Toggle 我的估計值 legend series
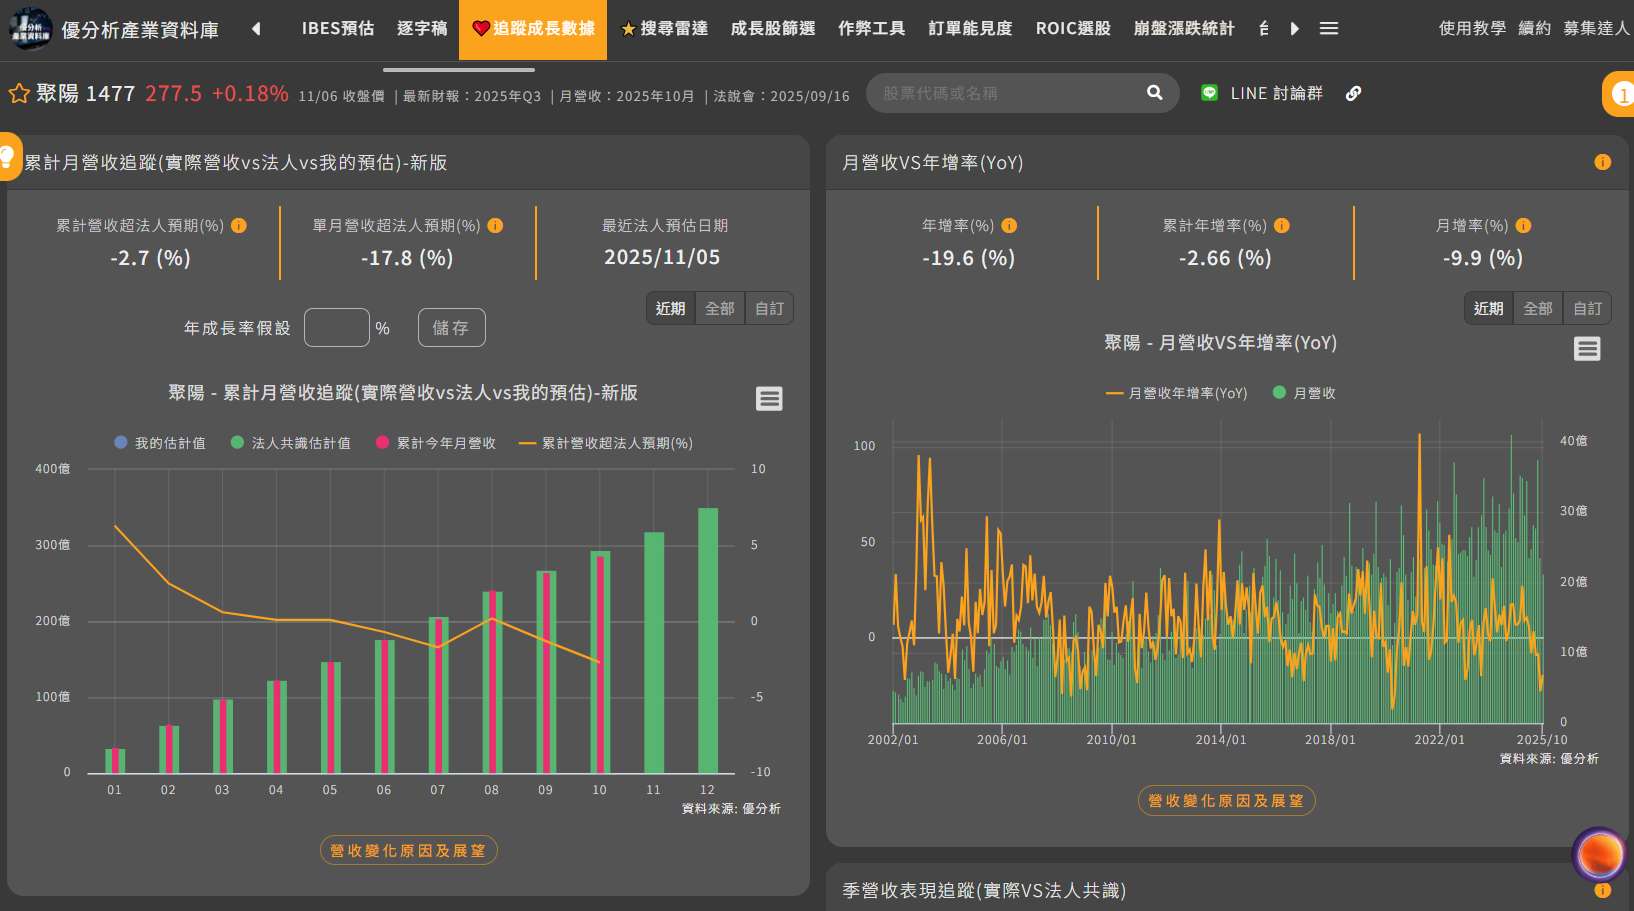Image resolution: width=1634 pixels, height=911 pixels. tap(160, 443)
